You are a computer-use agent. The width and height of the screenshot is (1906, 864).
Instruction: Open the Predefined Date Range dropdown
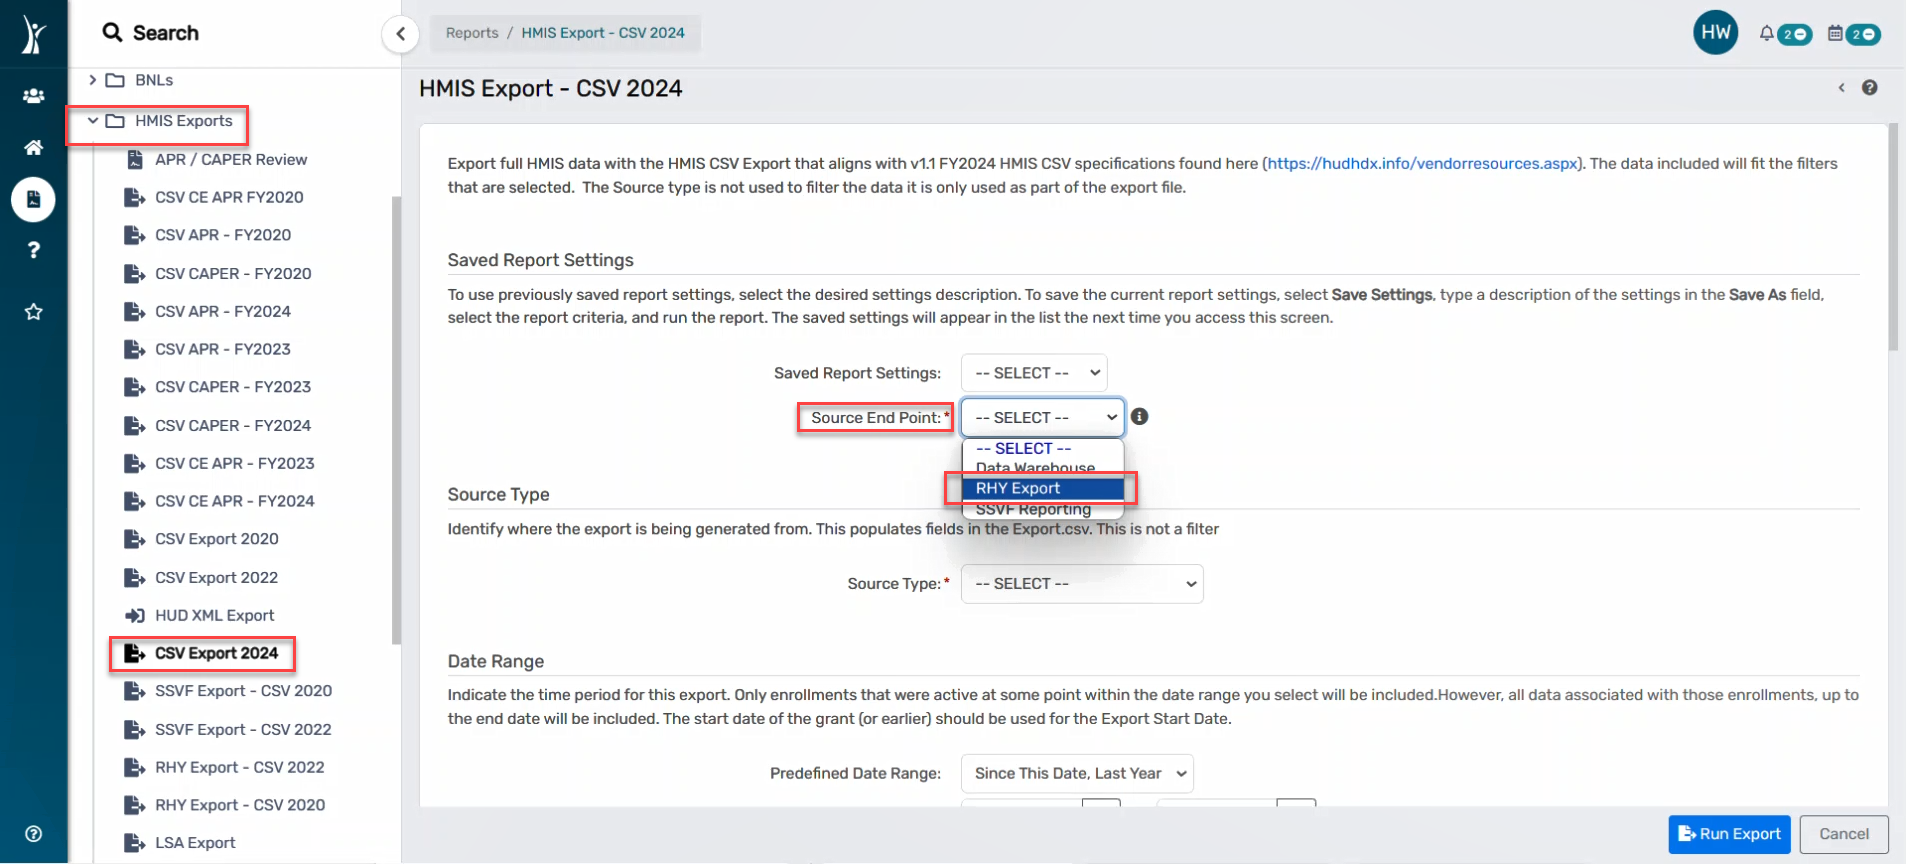click(x=1076, y=773)
